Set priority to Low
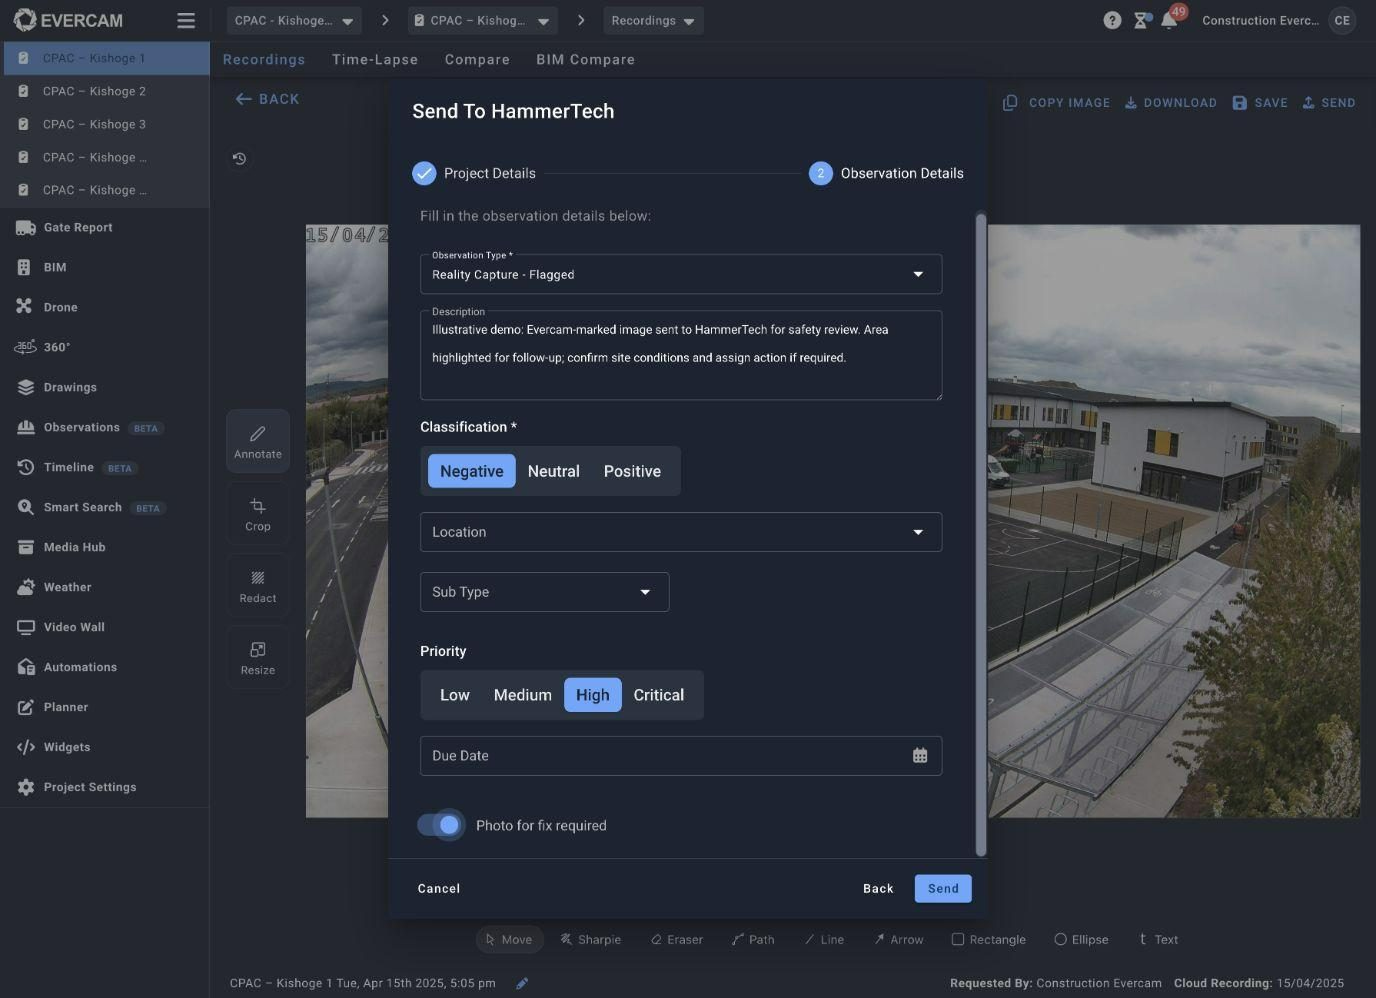 tap(454, 695)
